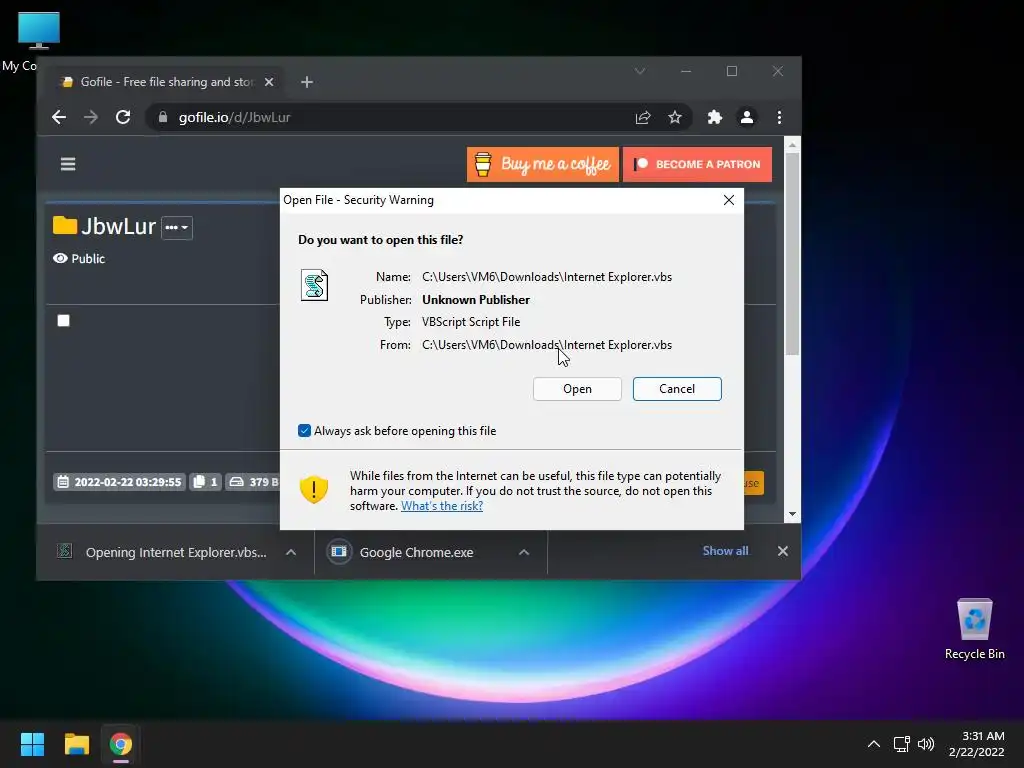Viewport: 1024px width, 768px height.
Task: Click the Public visibility eye icon
Action: [x=60, y=258]
